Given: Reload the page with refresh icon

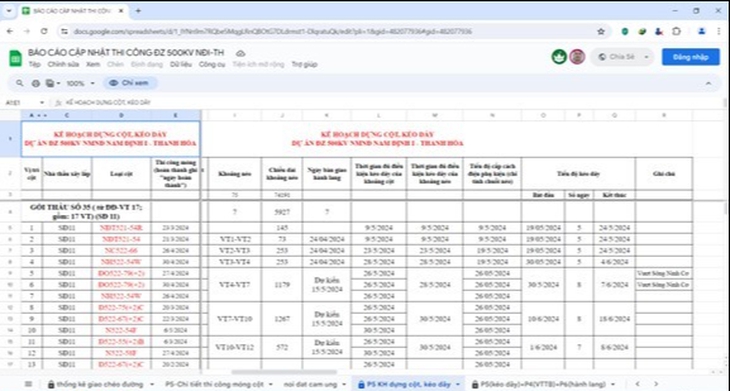Looking at the screenshot, I should tap(44, 31).
